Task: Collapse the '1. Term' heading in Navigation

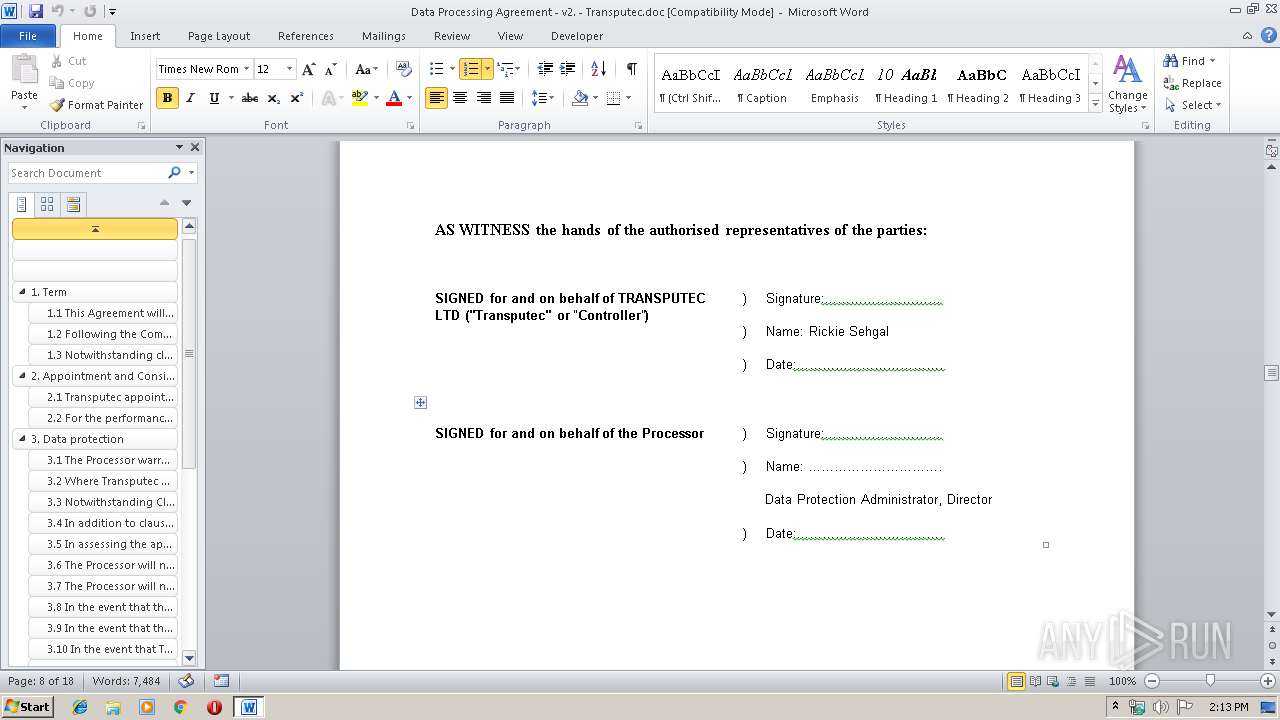Action: 21,292
